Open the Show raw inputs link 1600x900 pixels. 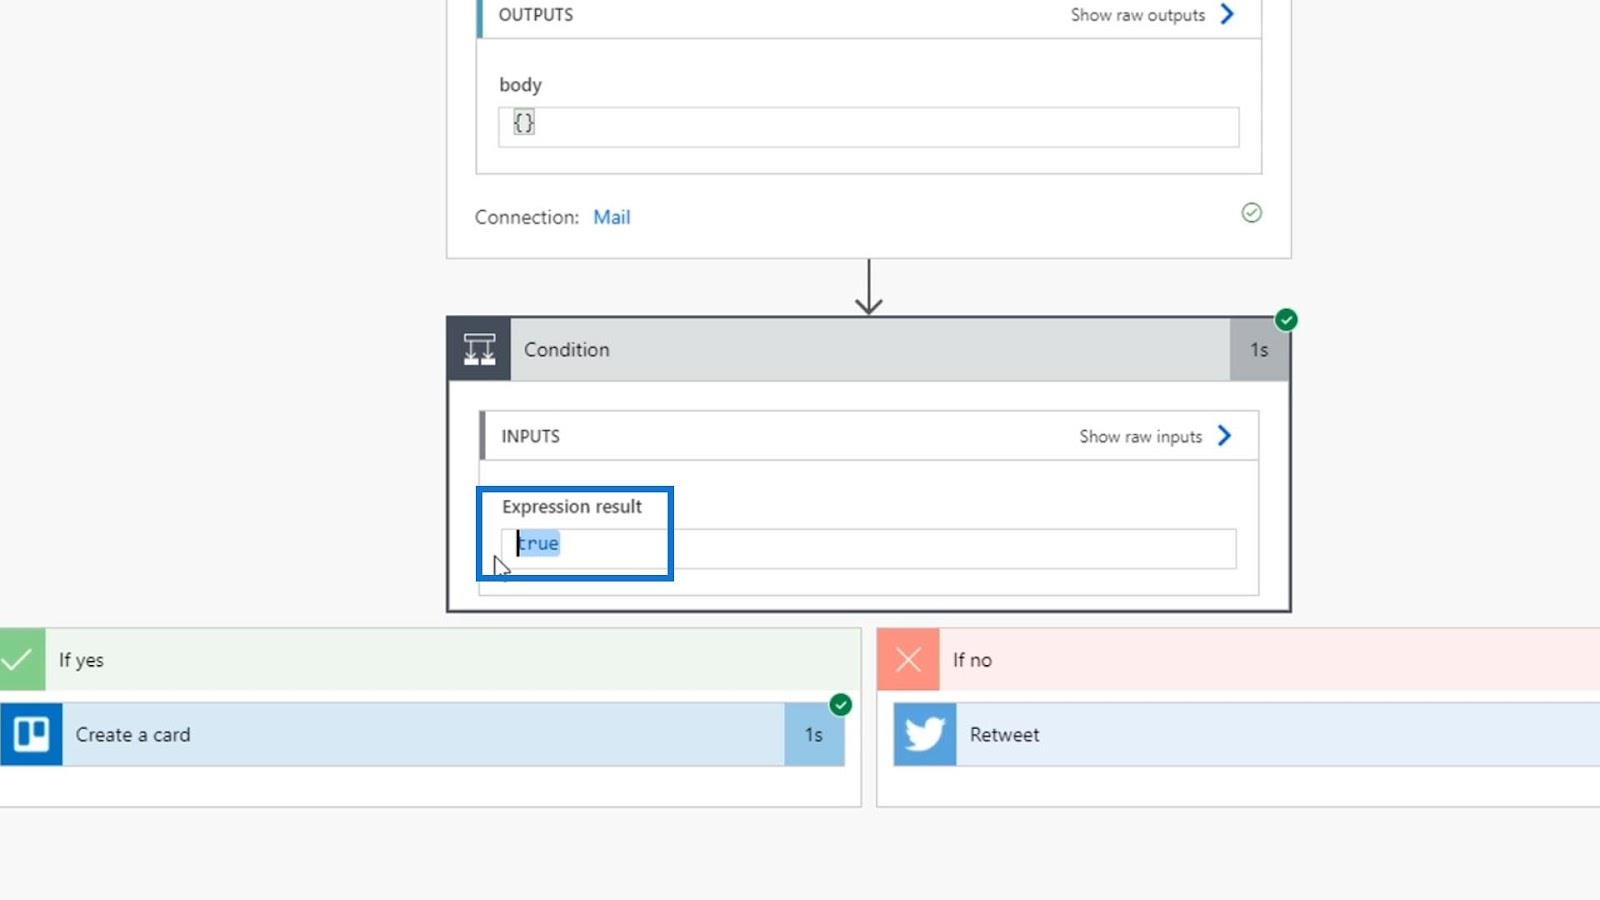click(1140, 436)
